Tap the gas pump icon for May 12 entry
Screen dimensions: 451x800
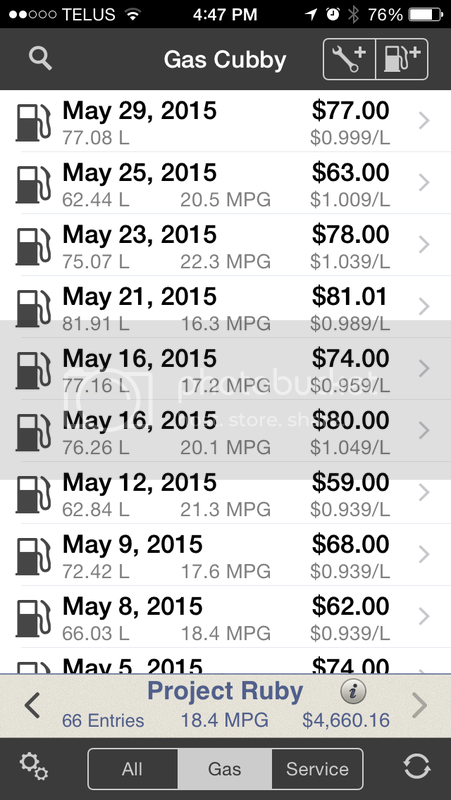(x=33, y=494)
